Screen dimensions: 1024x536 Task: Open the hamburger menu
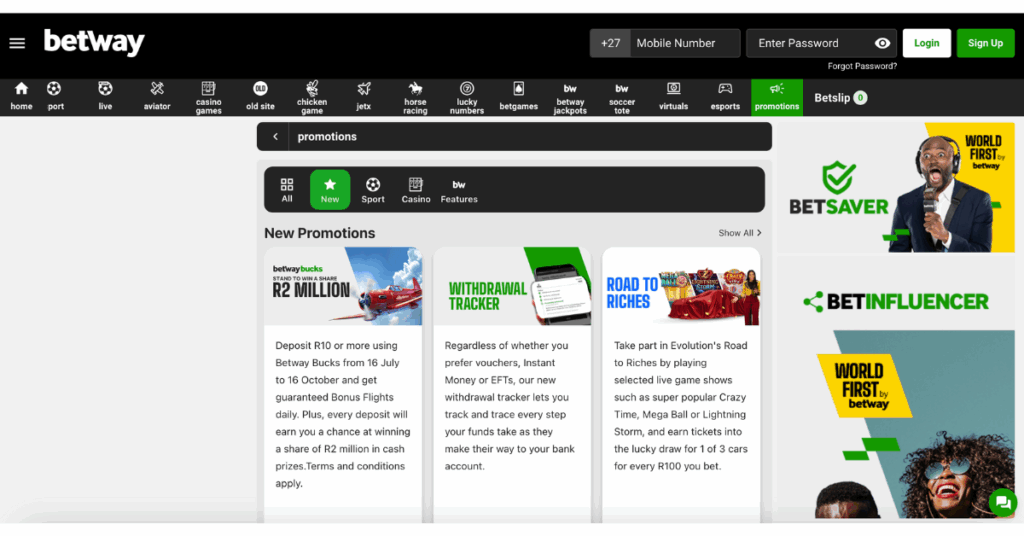tap(17, 43)
